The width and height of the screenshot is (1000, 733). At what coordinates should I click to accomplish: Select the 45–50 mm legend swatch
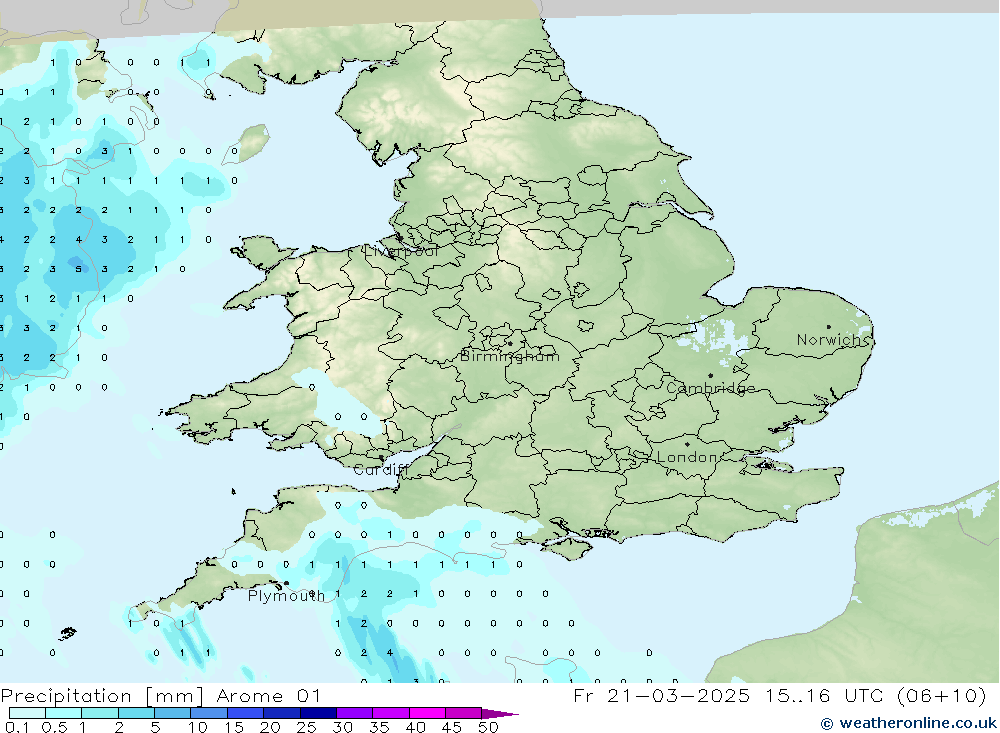point(464,713)
